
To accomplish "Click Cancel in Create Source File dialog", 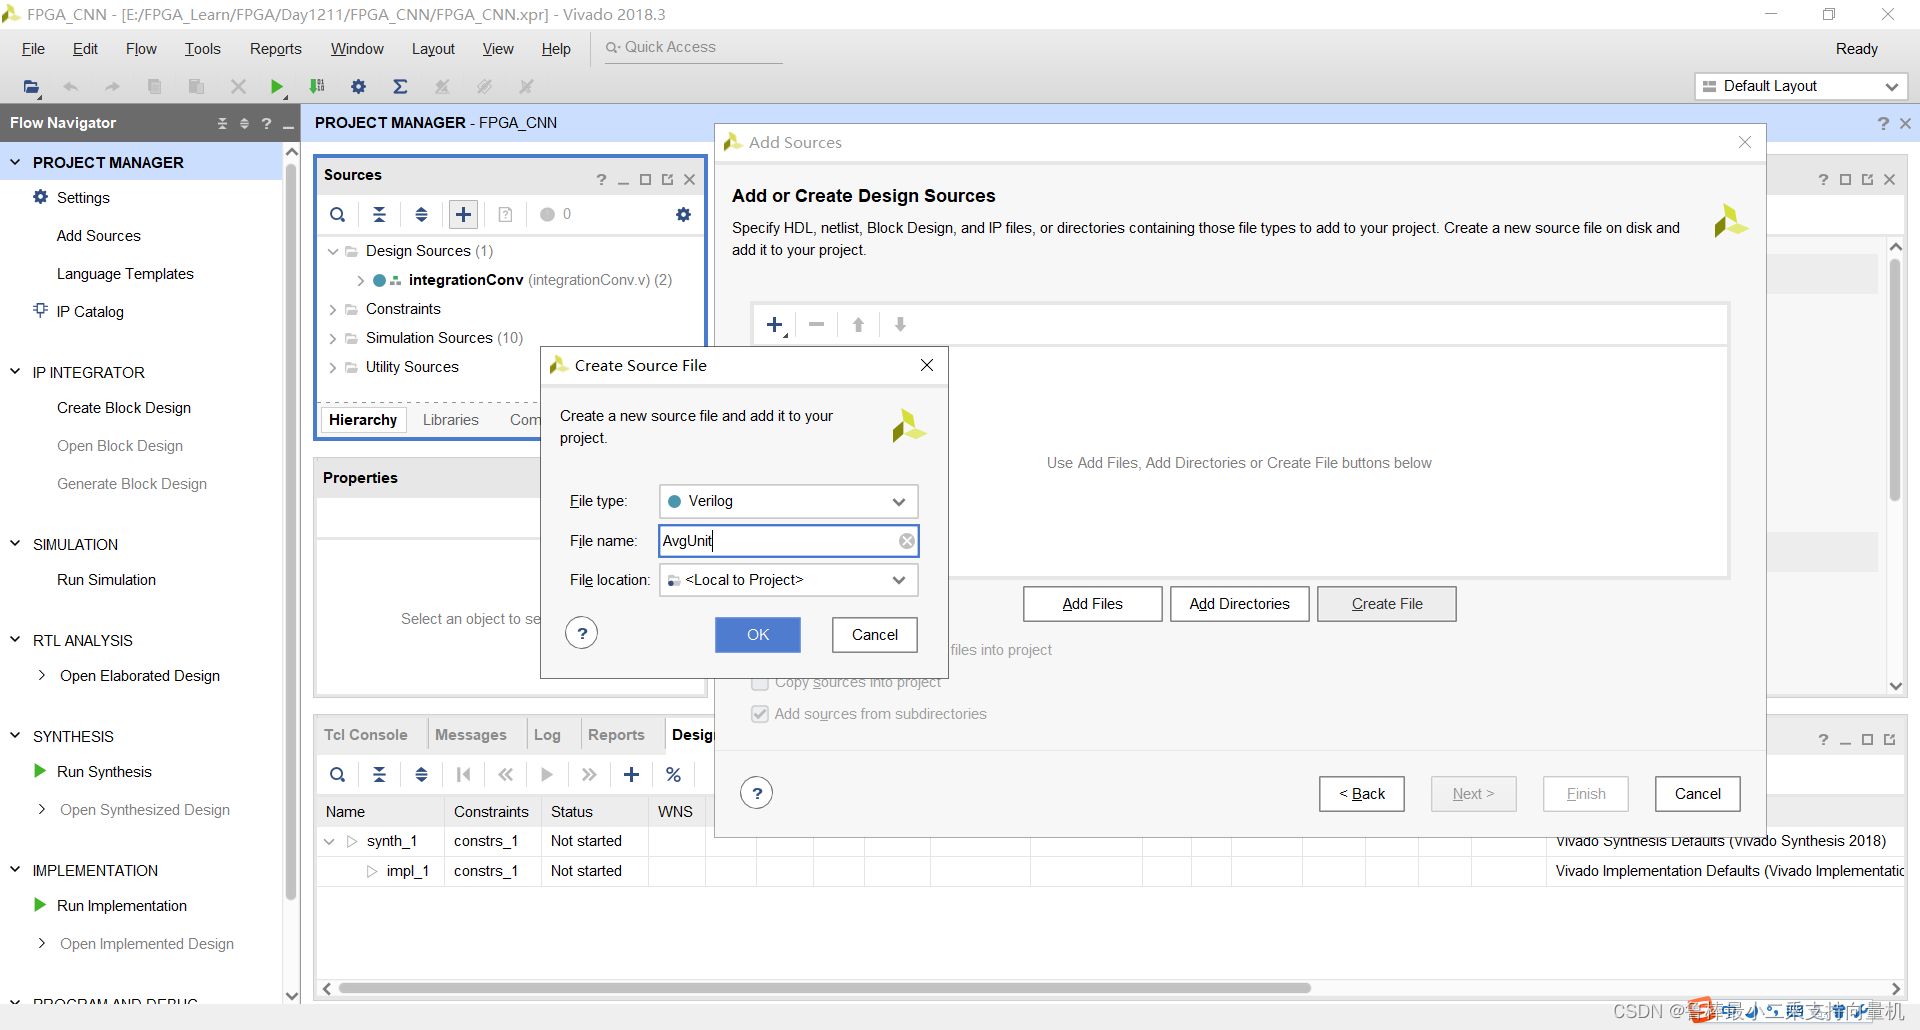I will pyautogui.click(x=875, y=635).
